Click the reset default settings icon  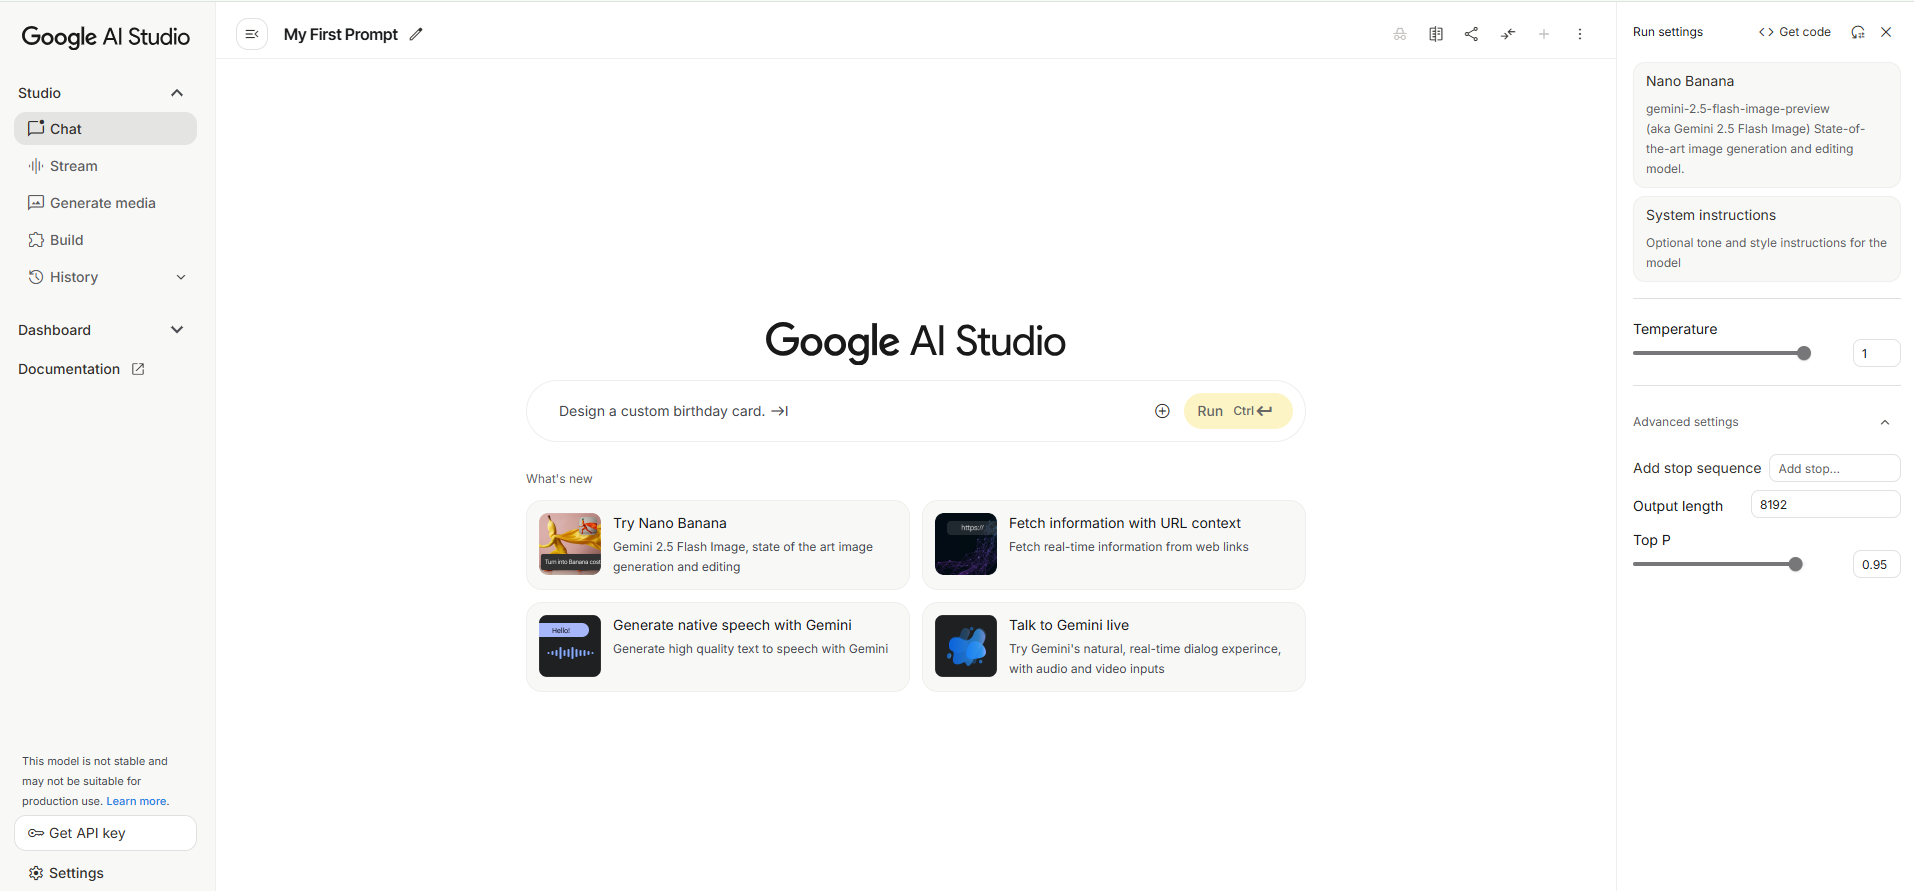click(1858, 32)
